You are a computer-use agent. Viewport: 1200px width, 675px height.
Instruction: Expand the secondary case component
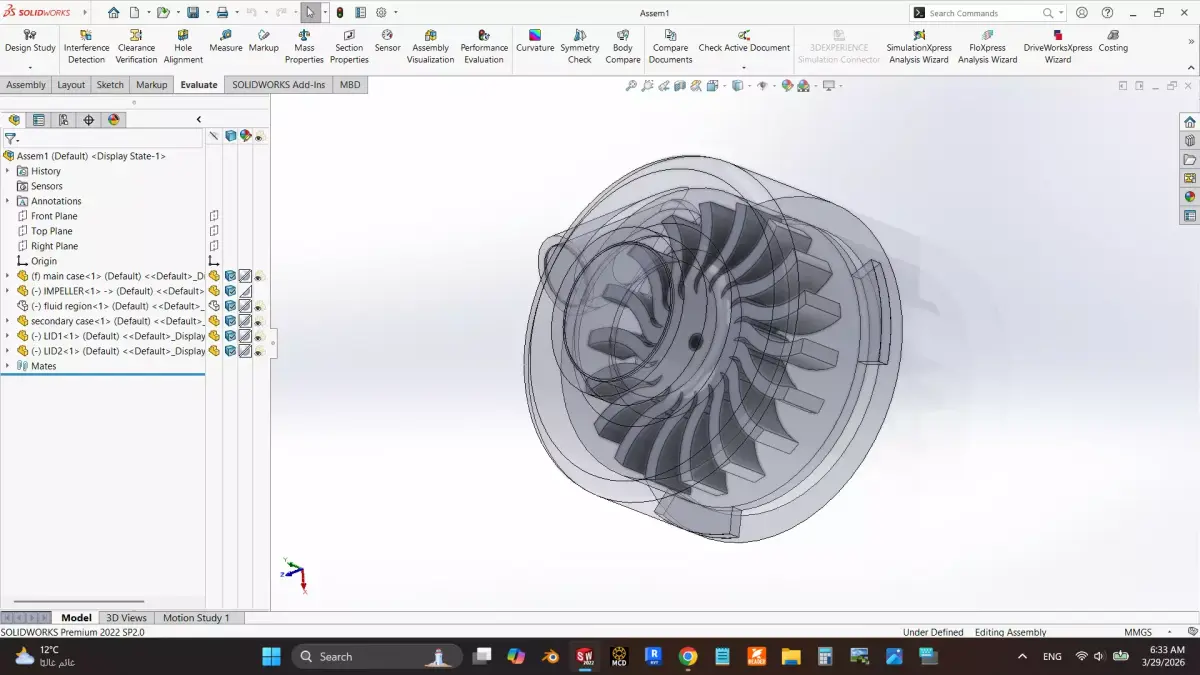point(7,321)
